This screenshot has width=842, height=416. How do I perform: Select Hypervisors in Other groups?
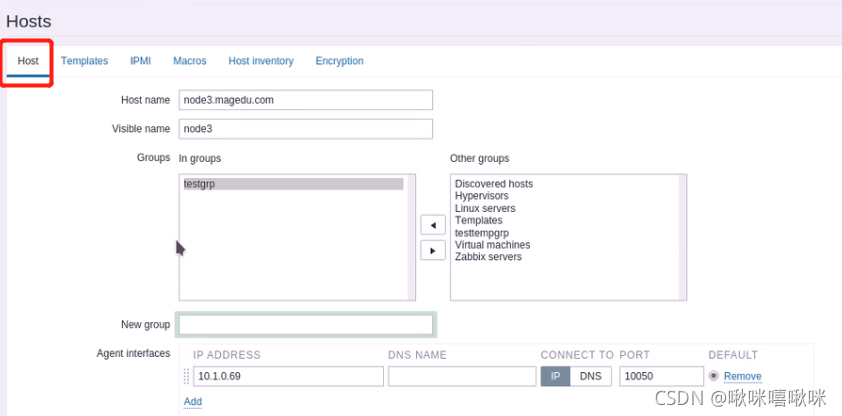pos(482,196)
